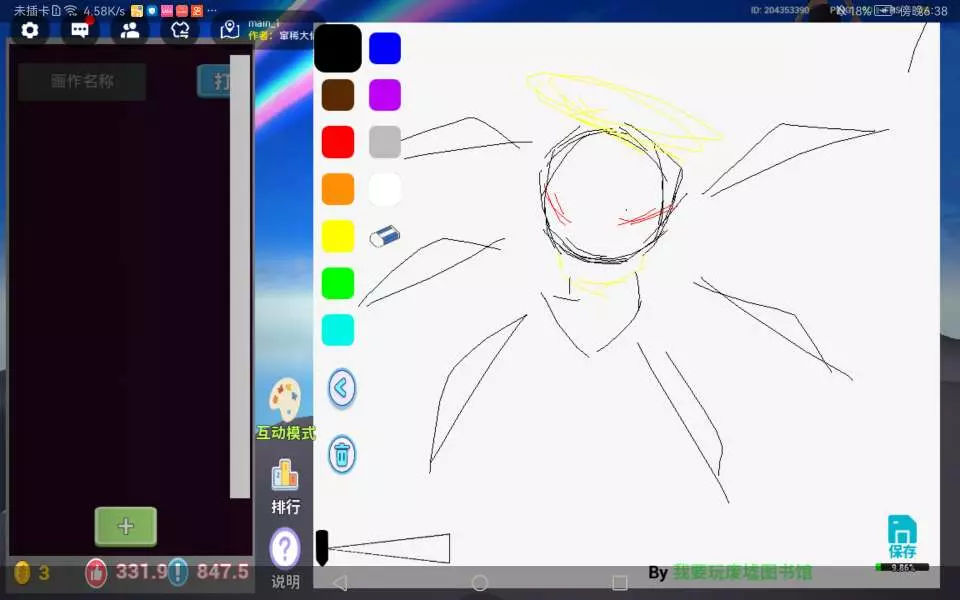Open the map location icon

click(x=230, y=30)
